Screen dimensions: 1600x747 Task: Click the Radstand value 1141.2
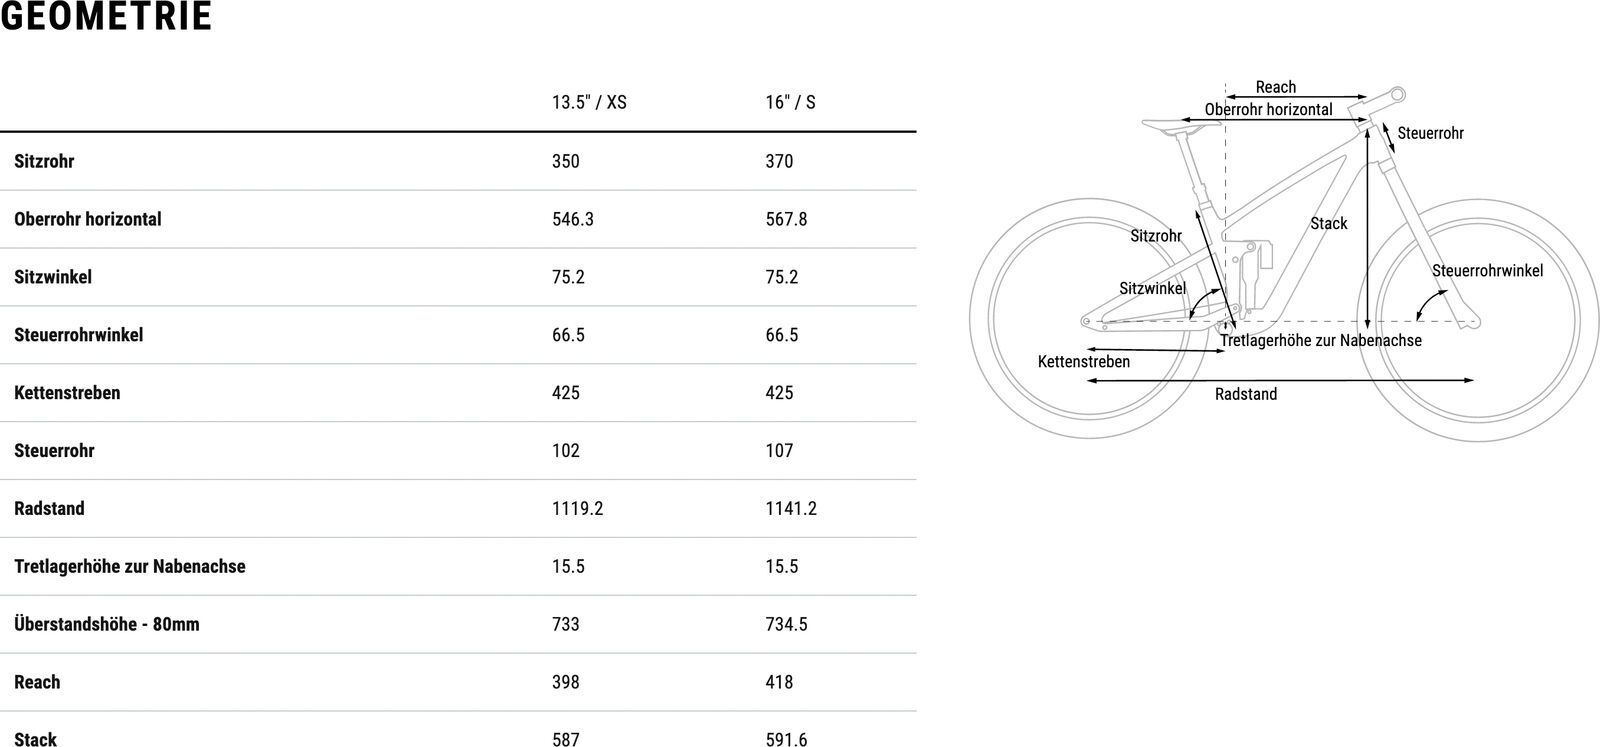click(791, 509)
